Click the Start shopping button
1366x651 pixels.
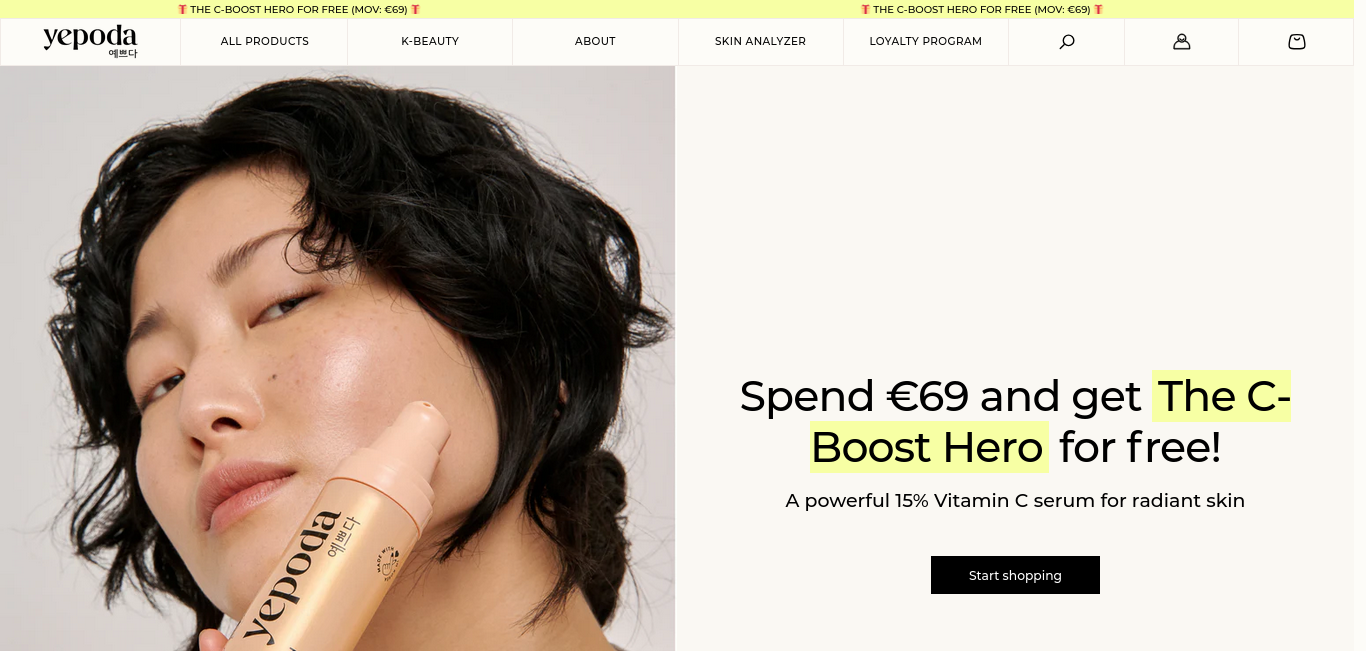pos(1015,575)
